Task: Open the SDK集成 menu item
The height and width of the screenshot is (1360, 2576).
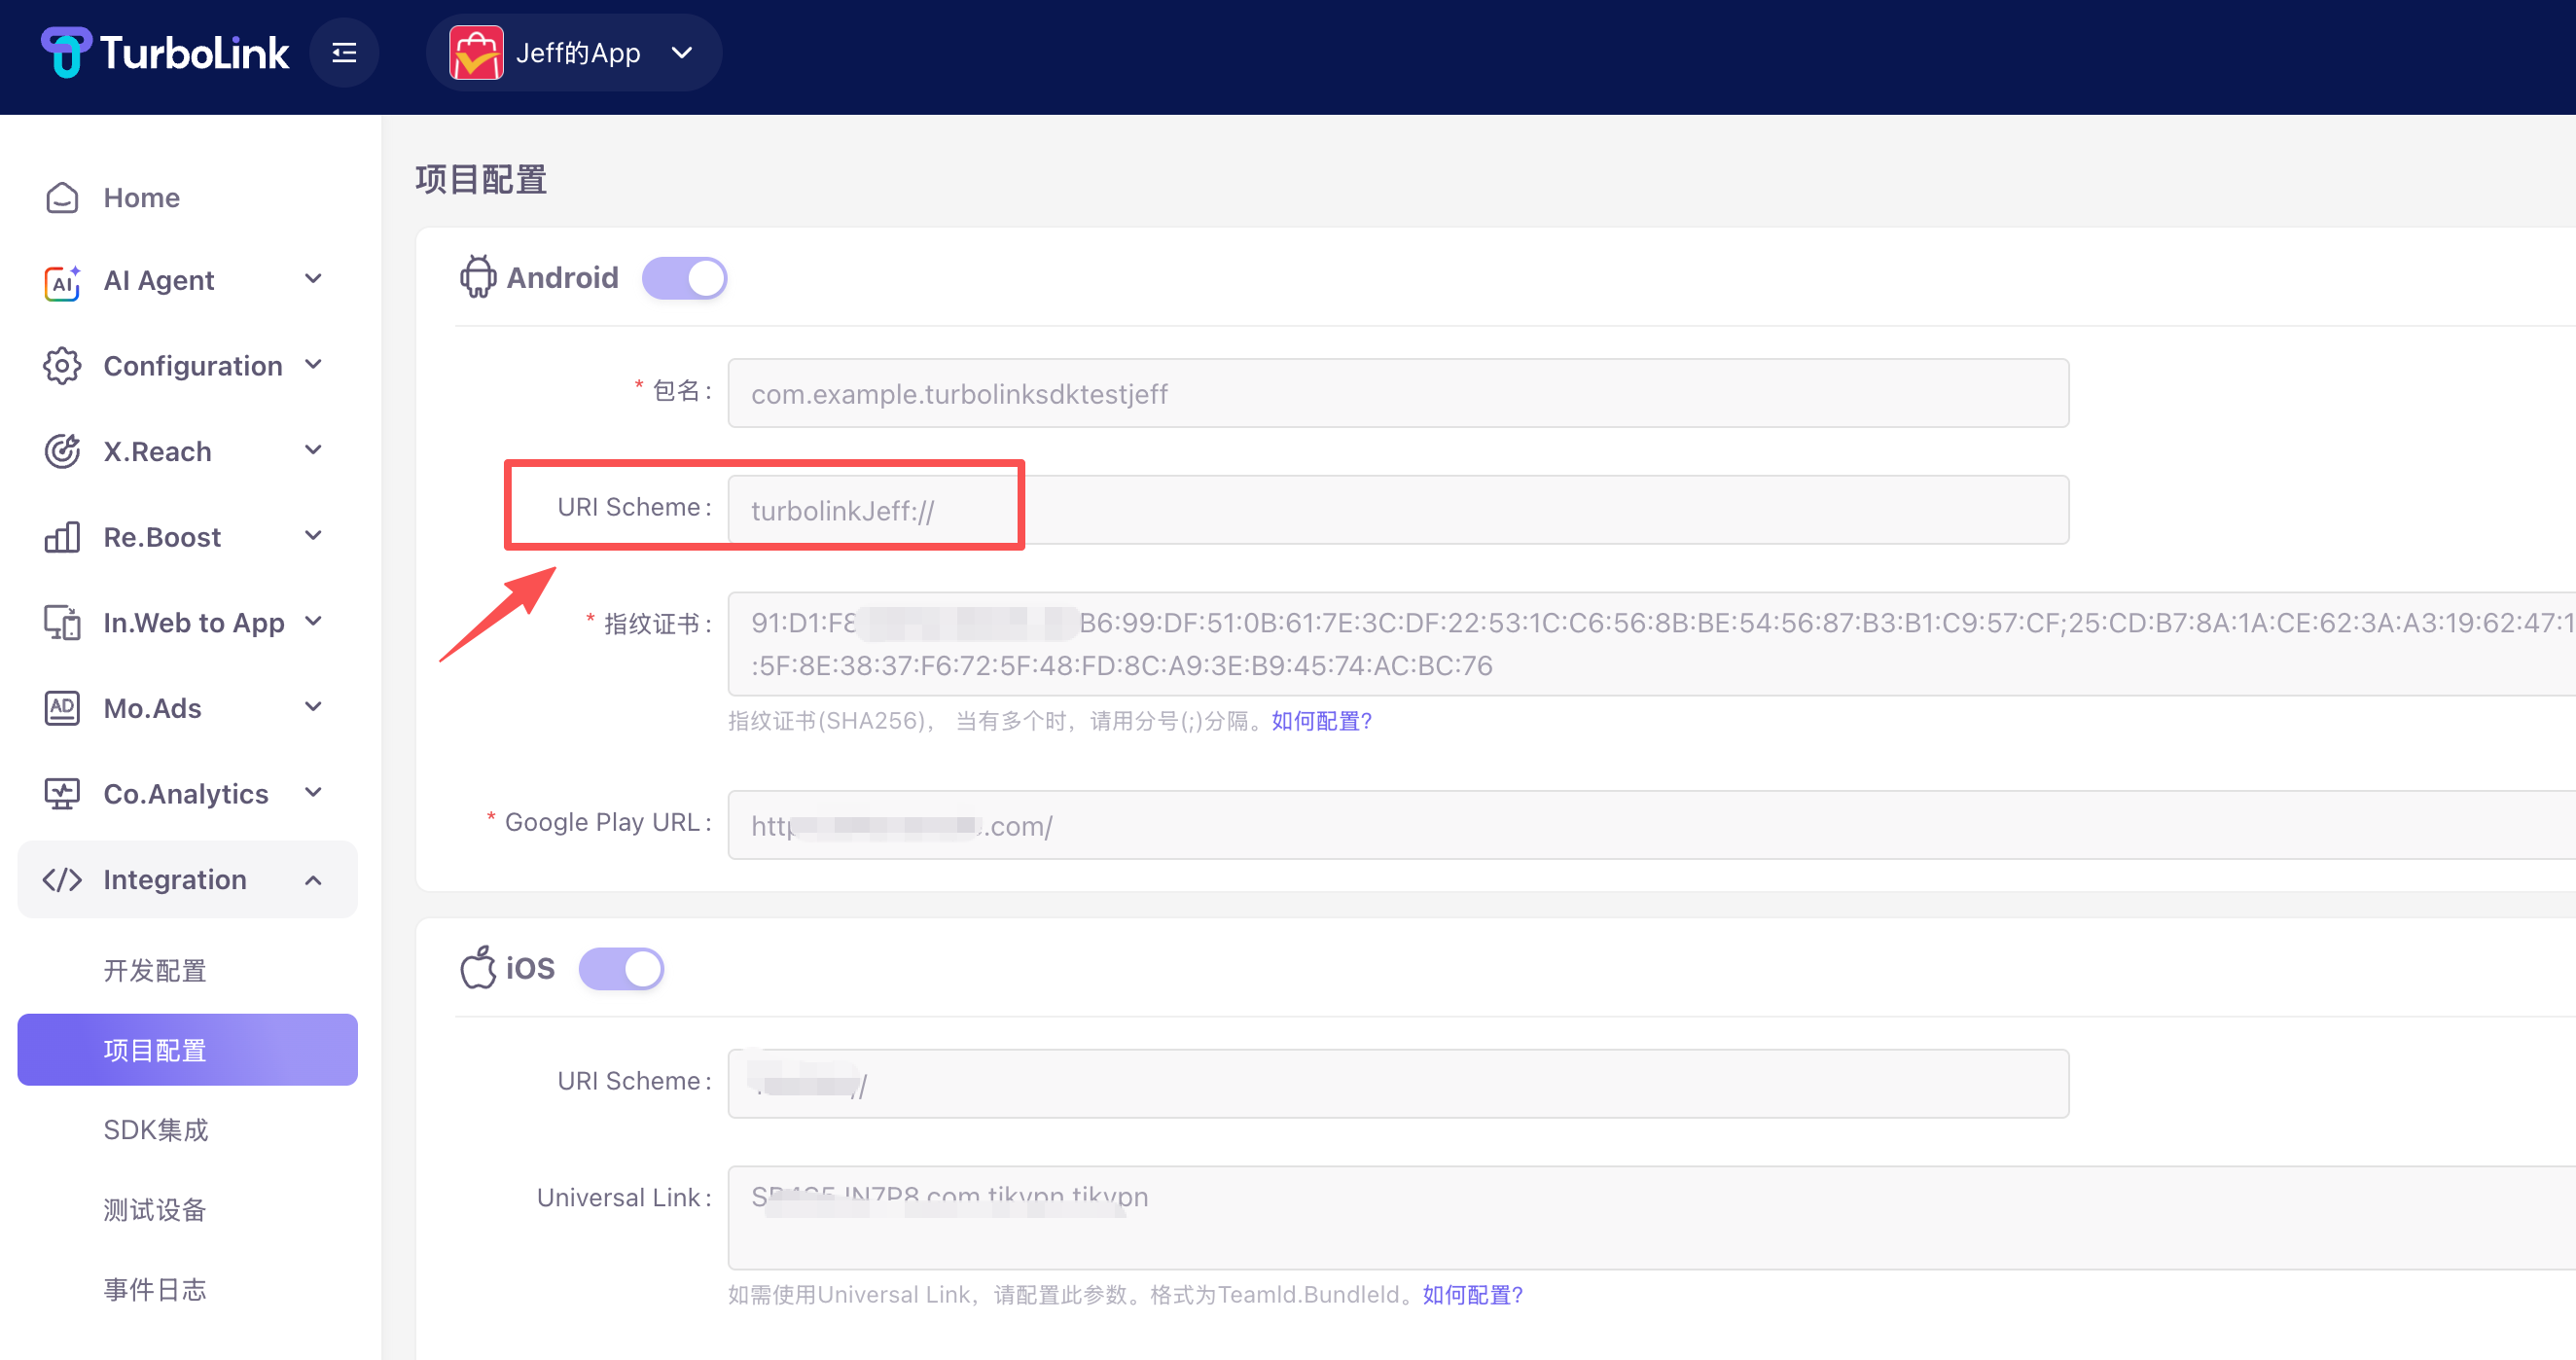Action: (x=156, y=1130)
